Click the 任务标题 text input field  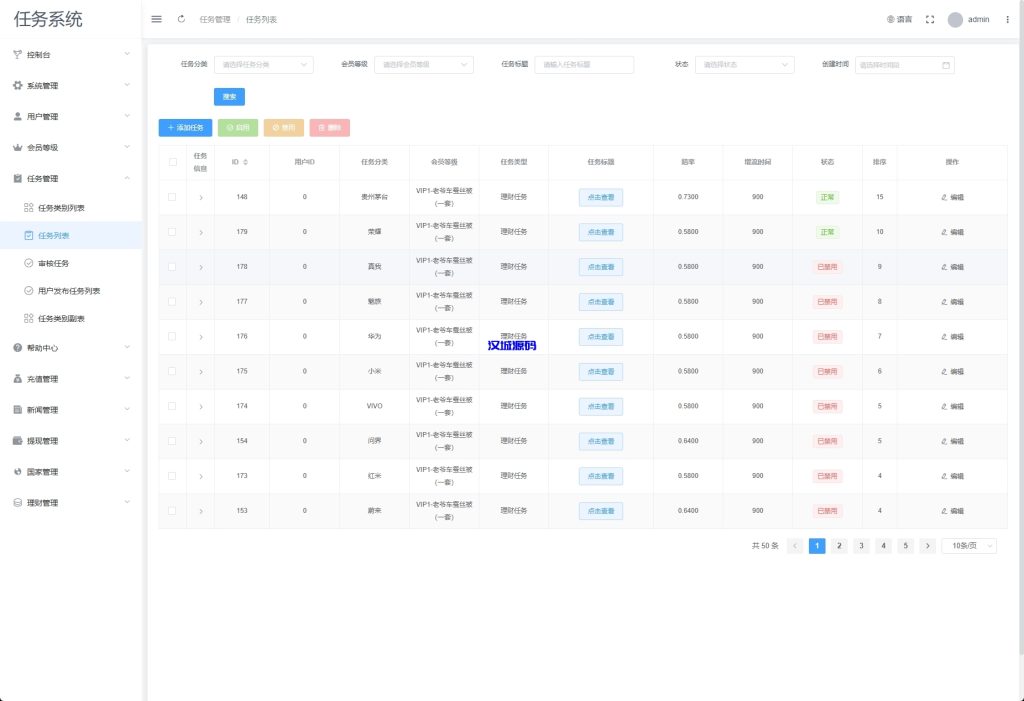point(584,65)
